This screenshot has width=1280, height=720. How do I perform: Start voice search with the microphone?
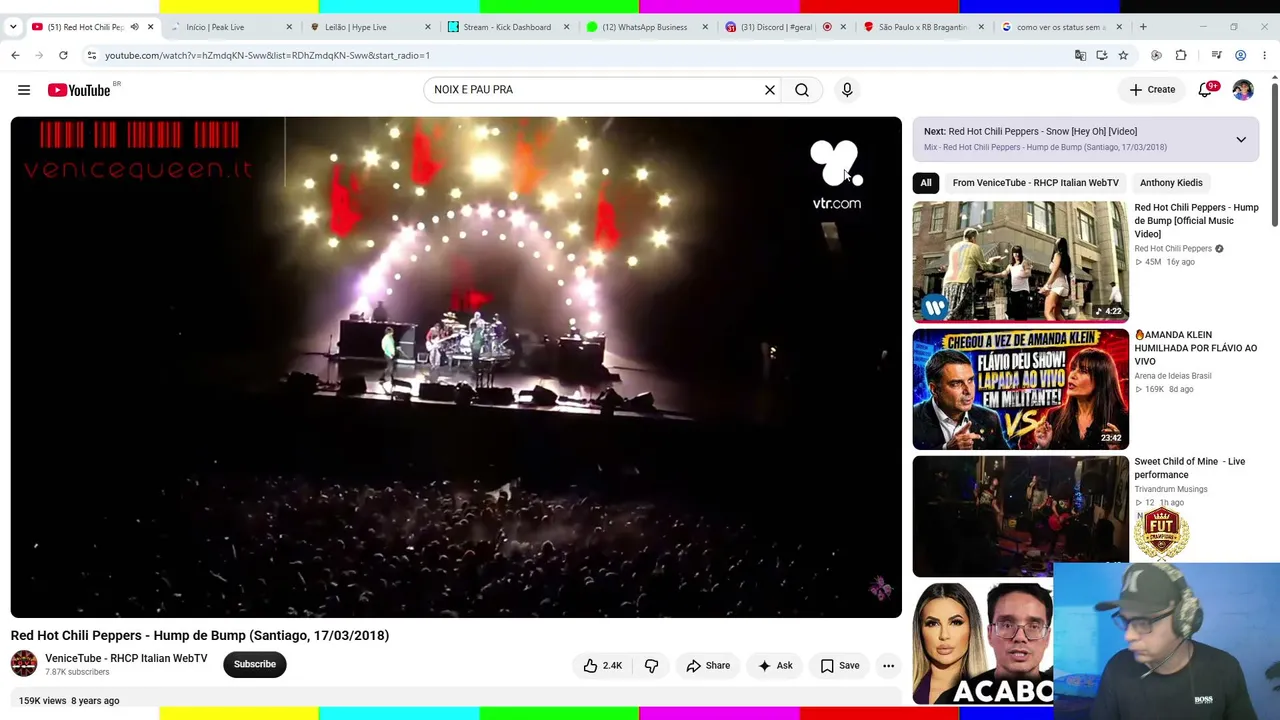[847, 90]
